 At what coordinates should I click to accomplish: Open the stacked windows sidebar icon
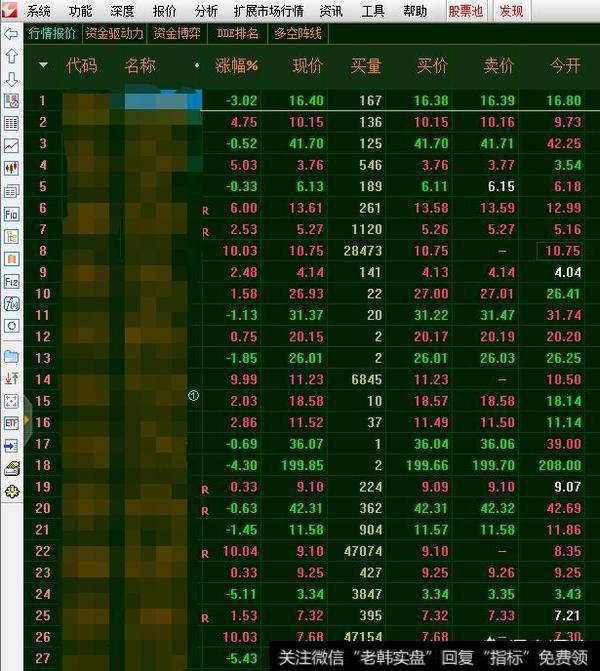pyautogui.click(x=11, y=191)
